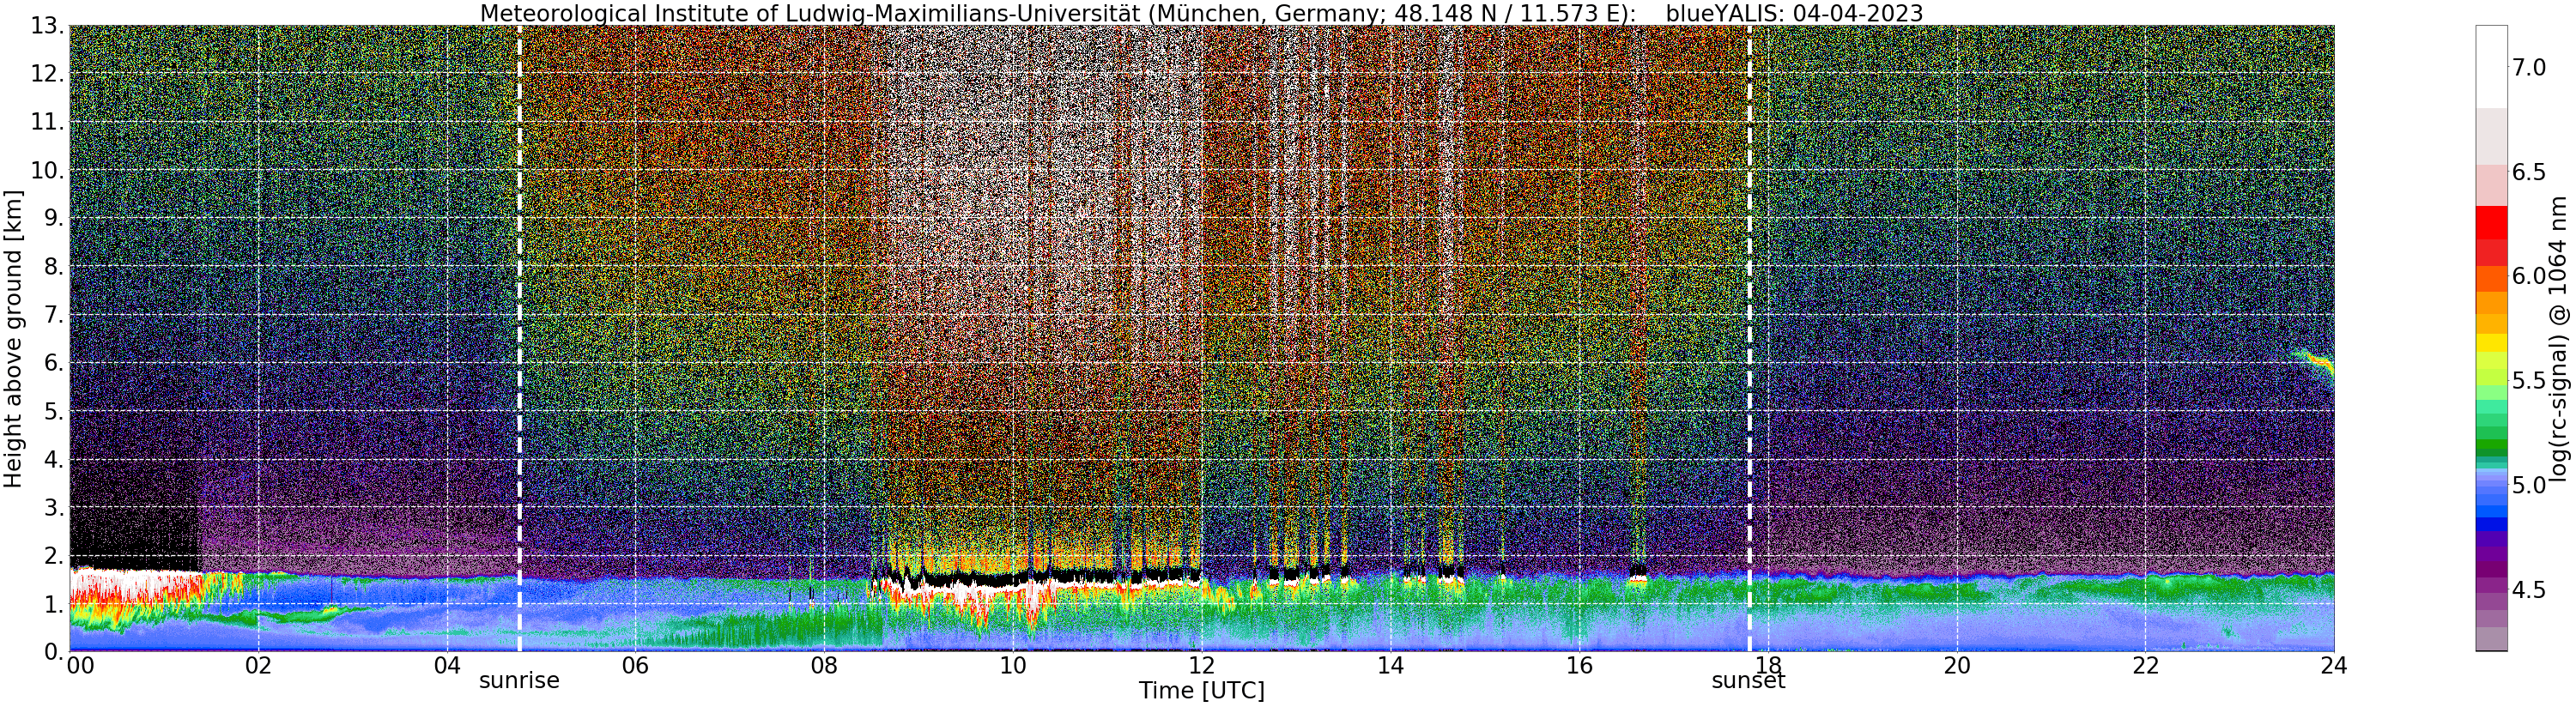Image resolution: width=2576 pixels, height=707 pixels.
Task: Click the green segment of the colorbar
Action: 2491,445
